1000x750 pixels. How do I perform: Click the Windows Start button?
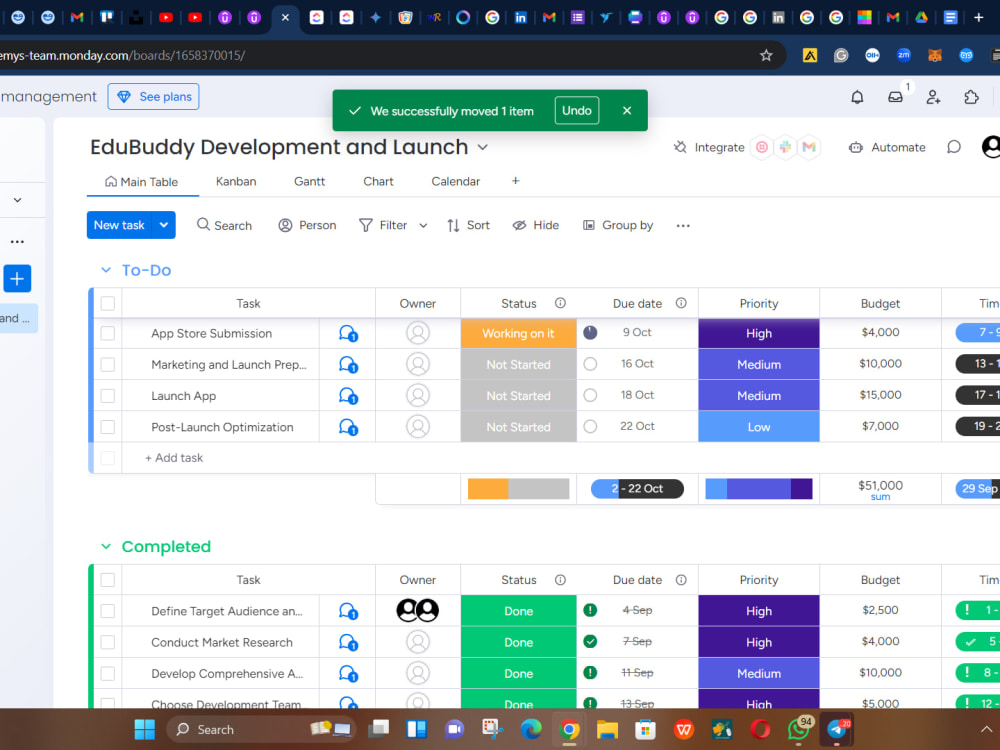pos(145,729)
